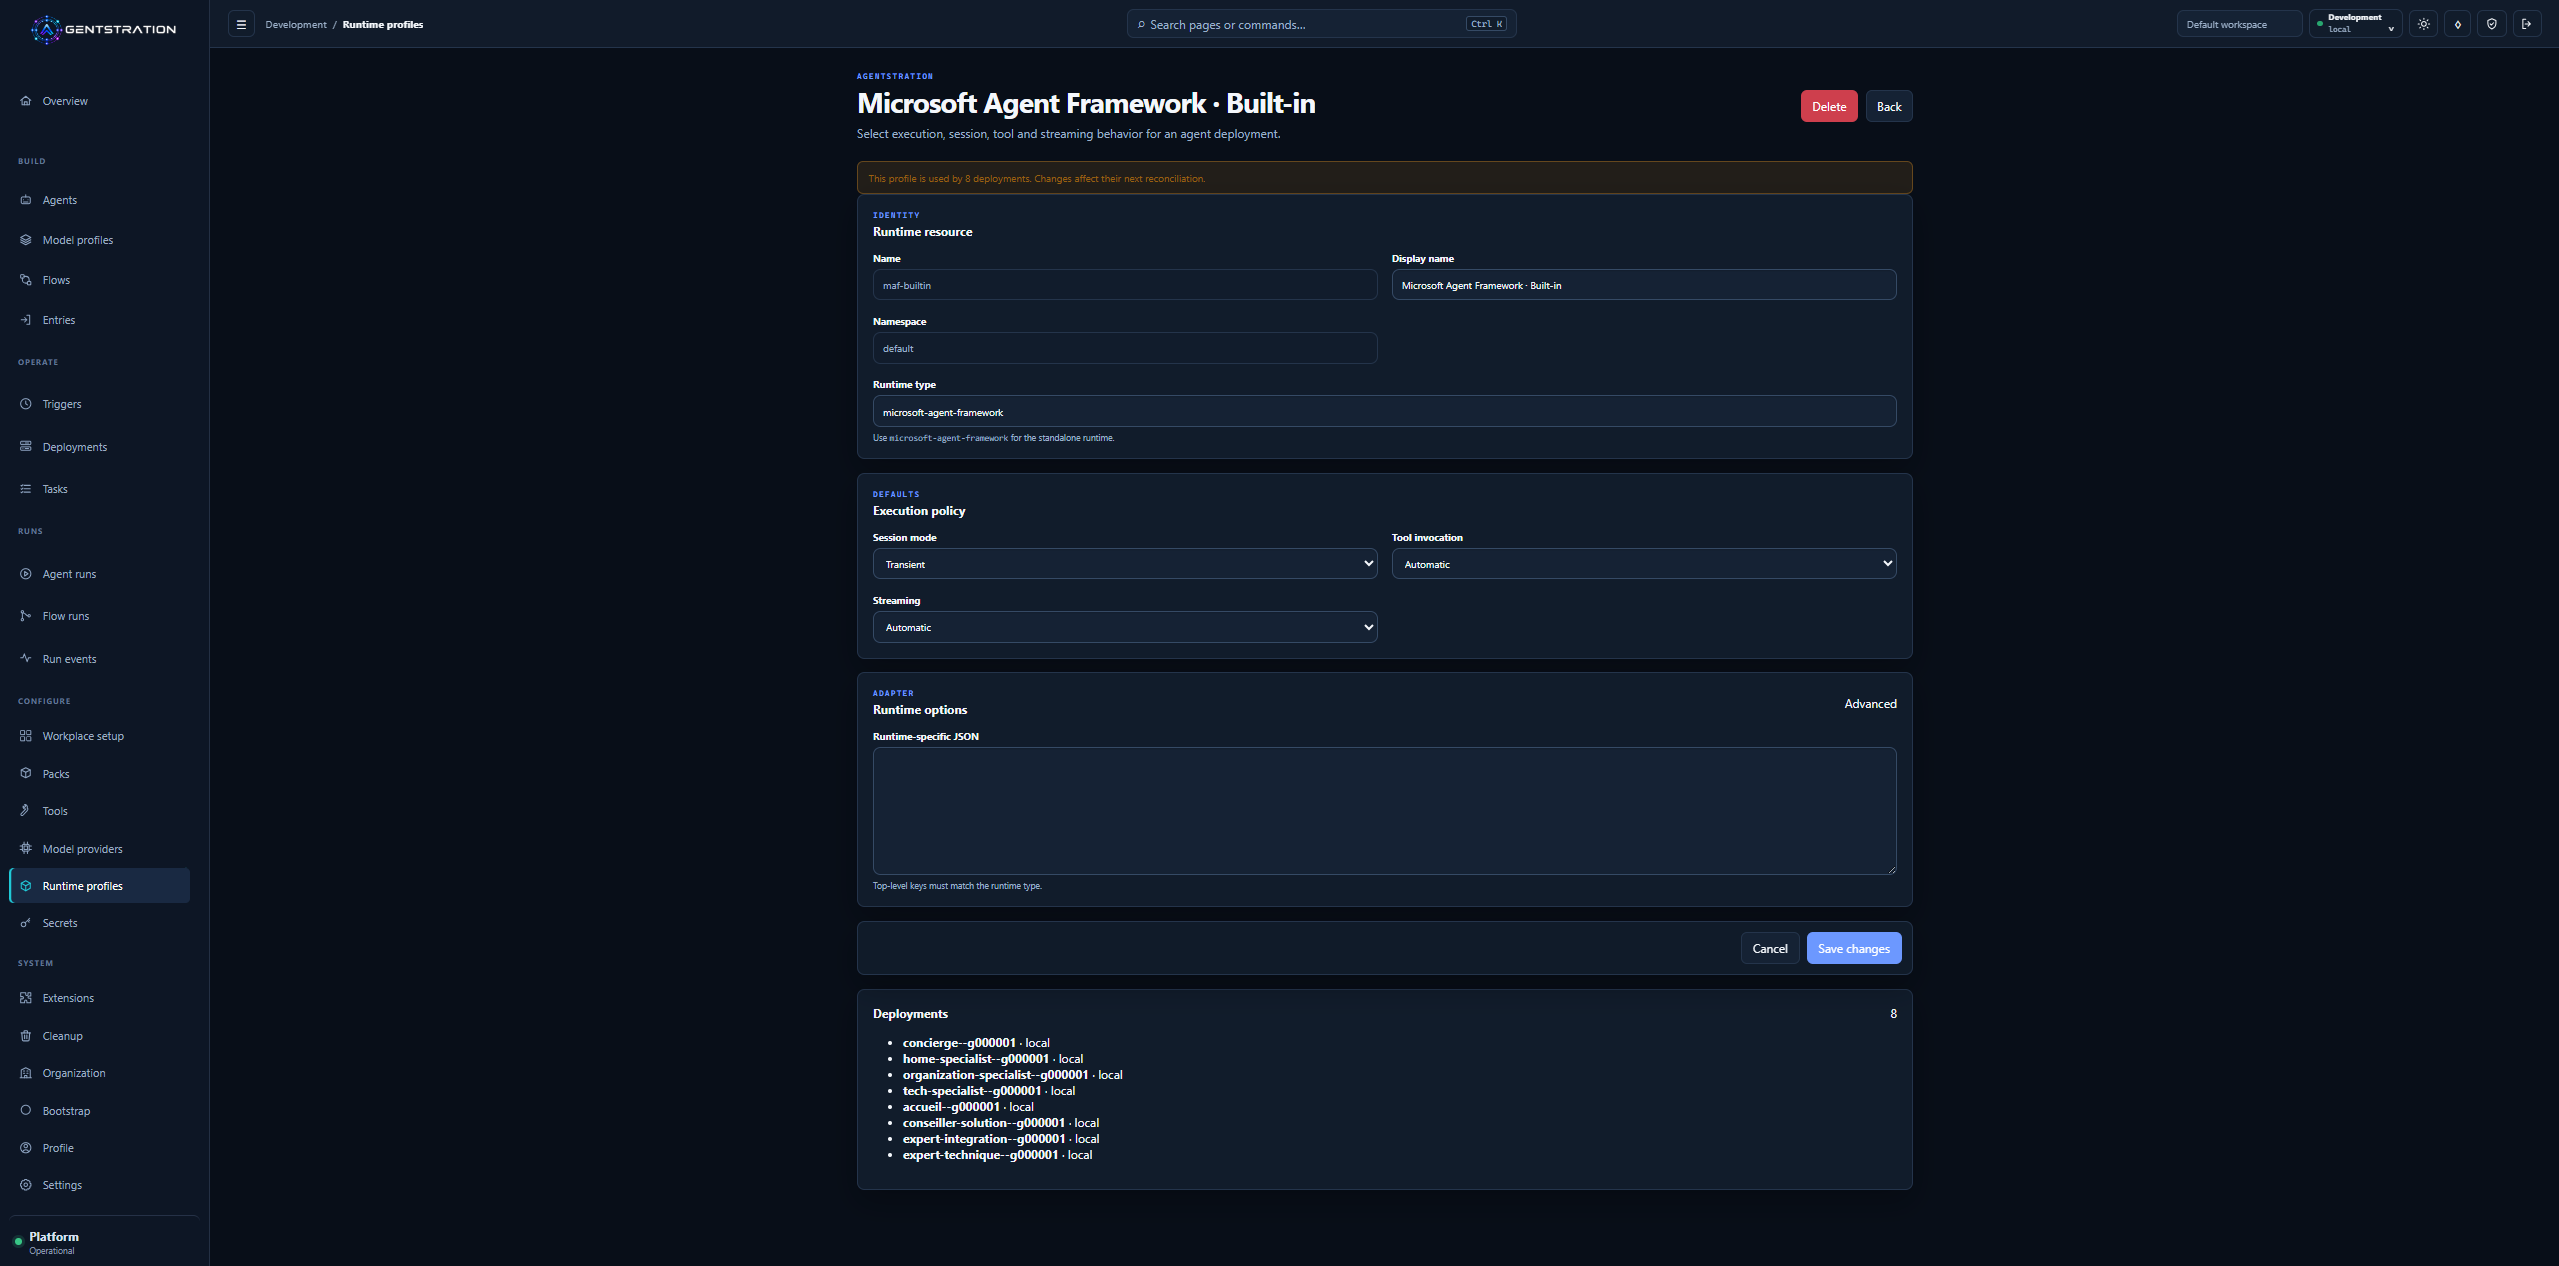Click the Flow runs branch icon
Image resolution: width=2559 pixels, height=1266 pixels.
pyautogui.click(x=26, y=616)
